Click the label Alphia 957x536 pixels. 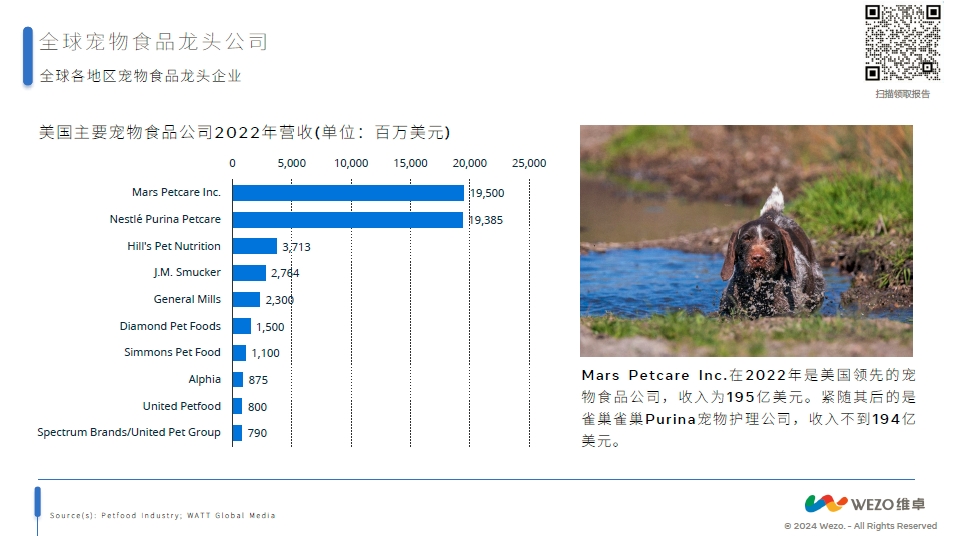tap(204, 379)
